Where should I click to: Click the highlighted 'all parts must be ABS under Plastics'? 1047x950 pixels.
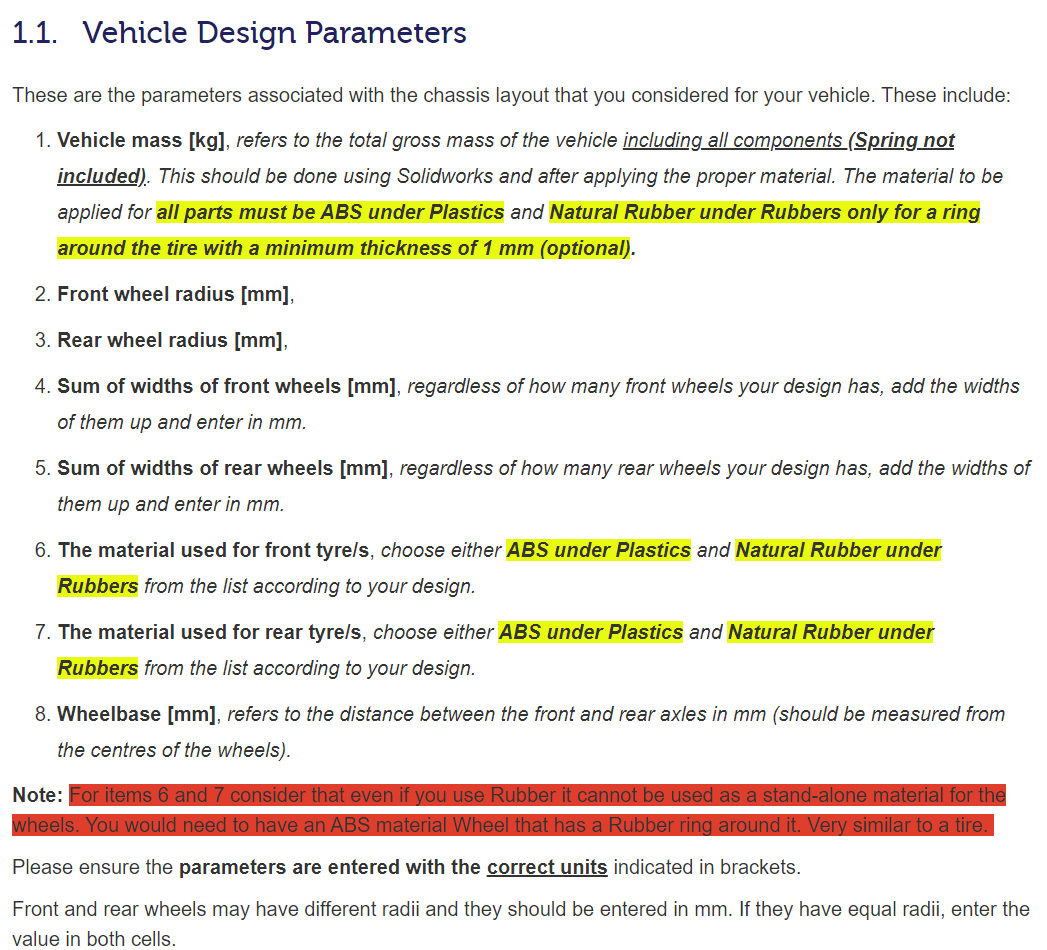tap(332, 211)
